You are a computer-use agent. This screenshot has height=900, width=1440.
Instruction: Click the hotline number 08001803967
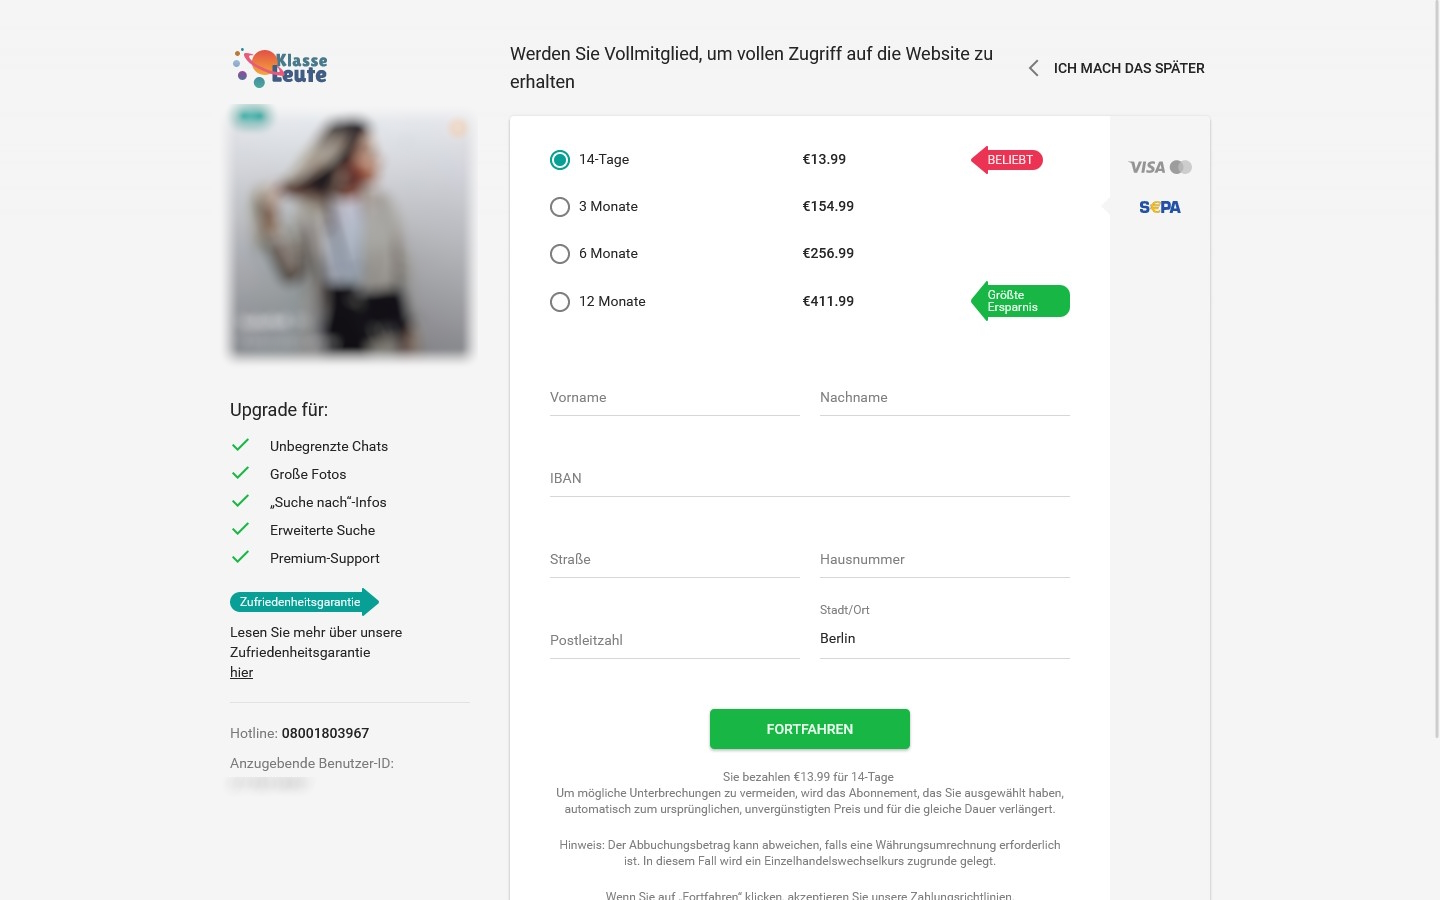coord(325,733)
